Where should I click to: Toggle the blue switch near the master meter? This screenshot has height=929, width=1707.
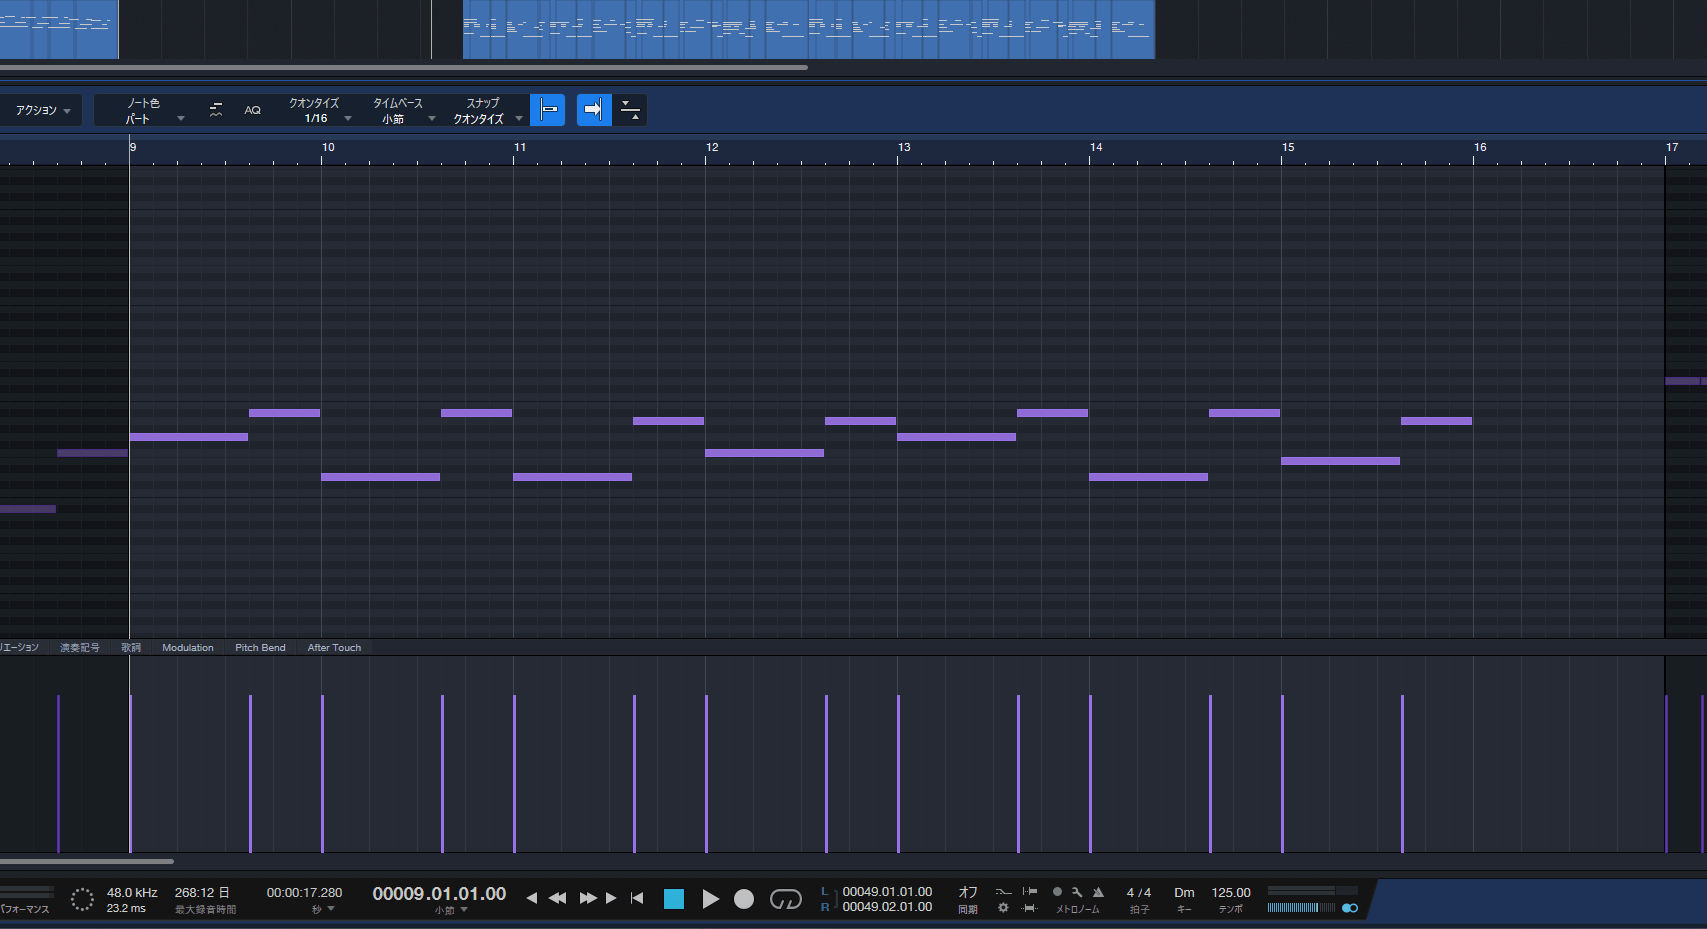(1350, 908)
